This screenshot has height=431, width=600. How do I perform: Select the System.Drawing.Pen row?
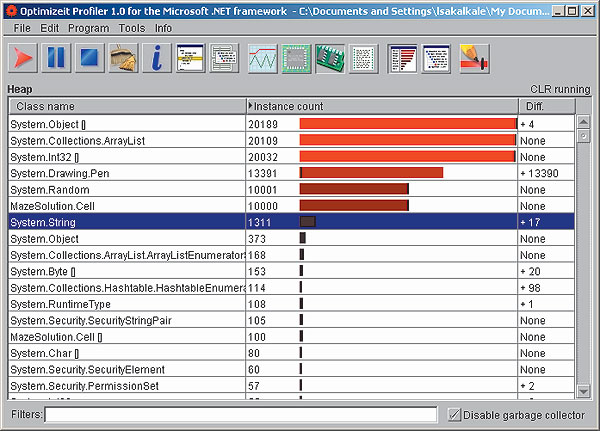[x=291, y=173]
